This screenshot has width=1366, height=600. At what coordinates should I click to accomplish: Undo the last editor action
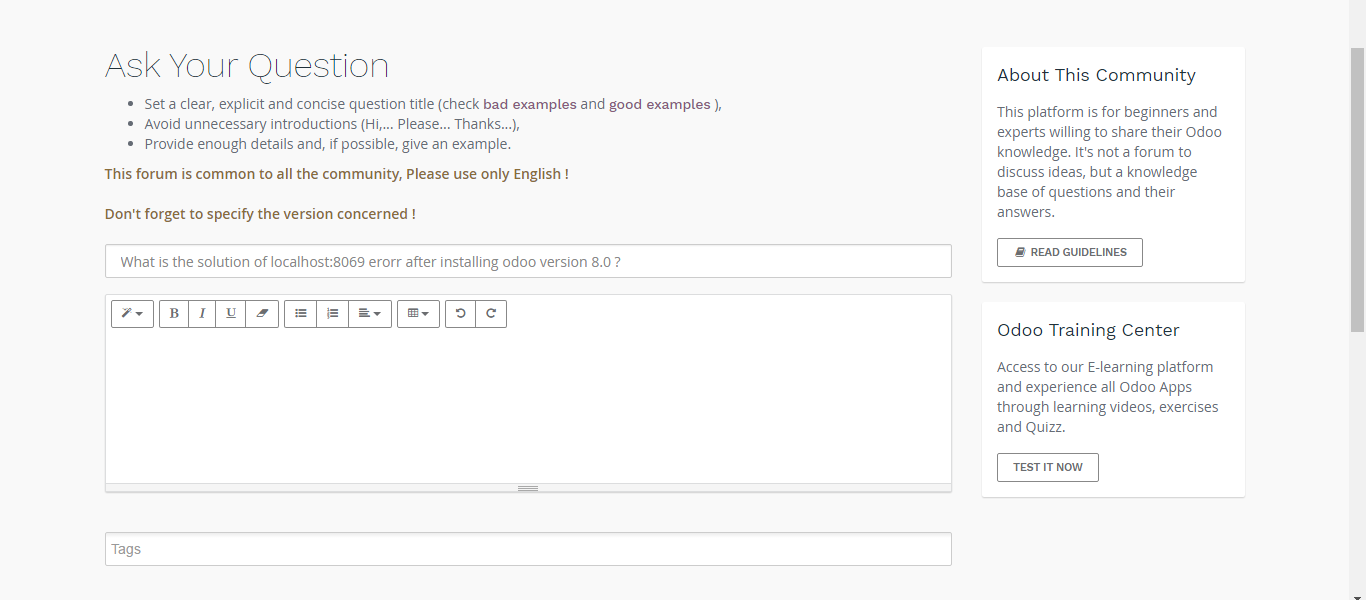pos(461,314)
